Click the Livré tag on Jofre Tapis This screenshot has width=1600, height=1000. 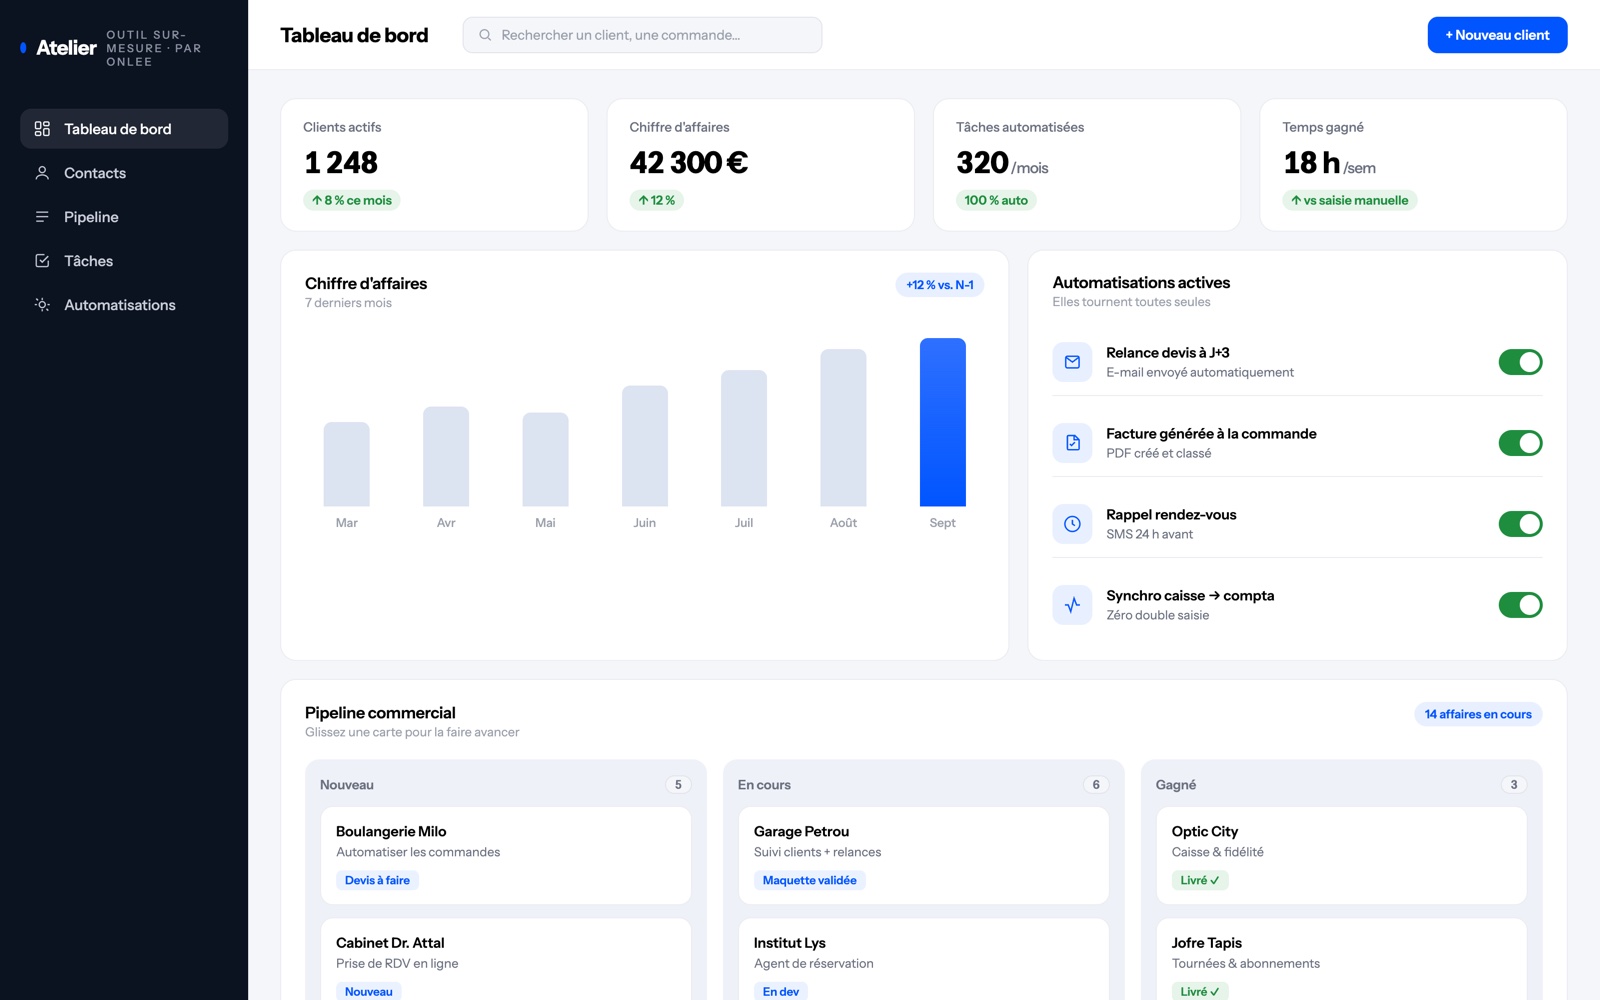click(x=1200, y=991)
